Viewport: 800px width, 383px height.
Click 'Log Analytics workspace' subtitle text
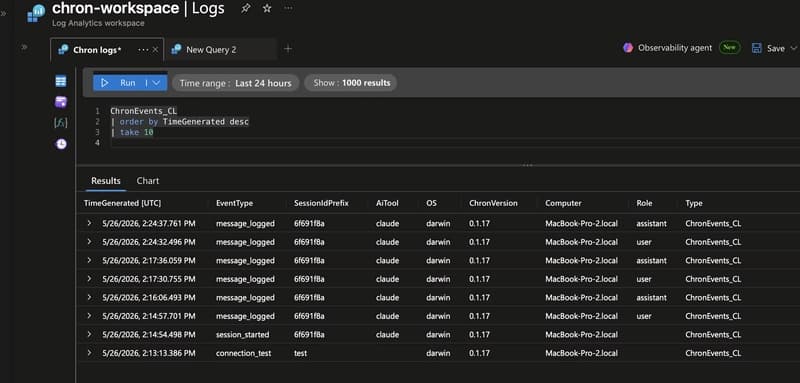[x=98, y=23]
